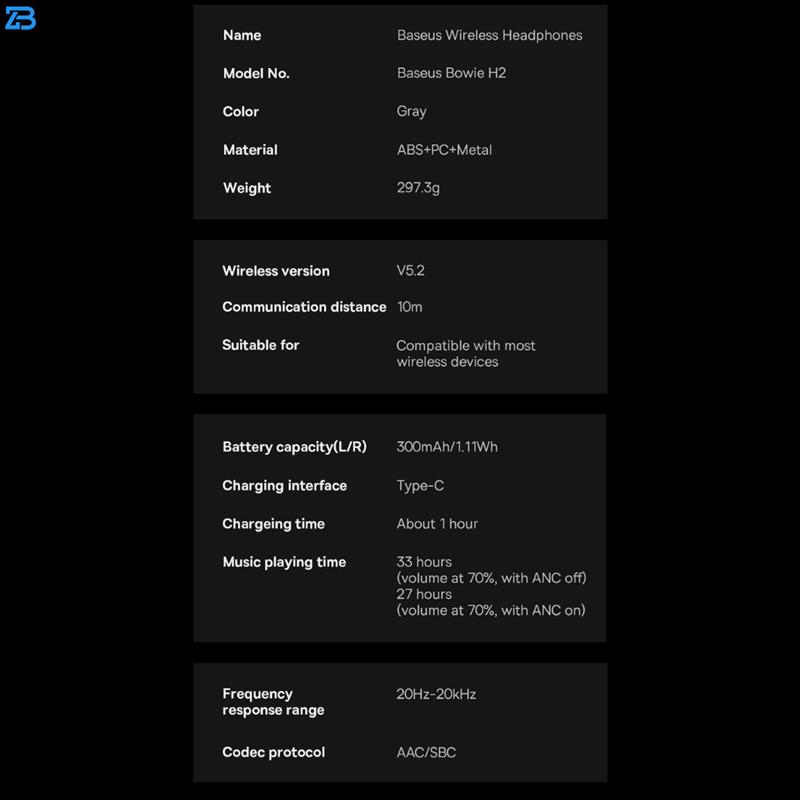This screenshot has height=800, width=800.
Task: Click the 'Gray' color value
Action: point(411,111)
